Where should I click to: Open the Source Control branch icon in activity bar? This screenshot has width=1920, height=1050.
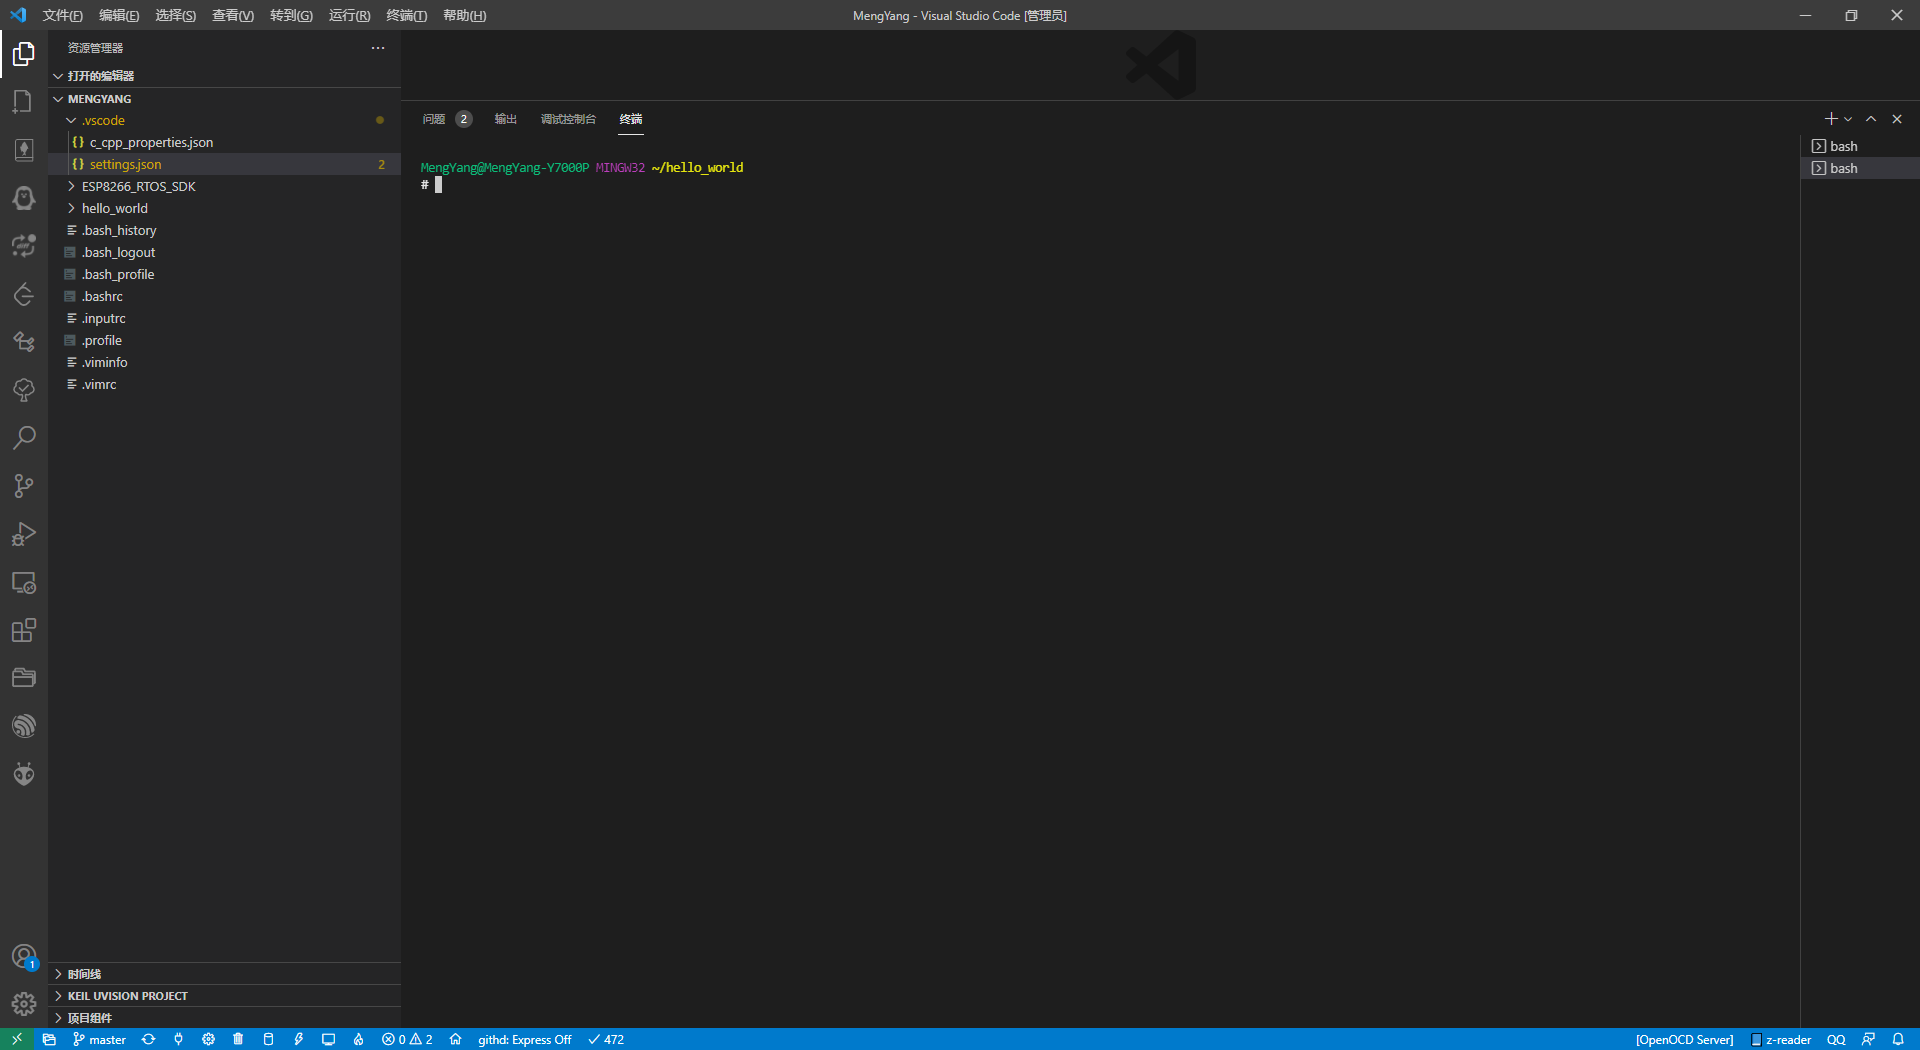[x=24, y=486]
